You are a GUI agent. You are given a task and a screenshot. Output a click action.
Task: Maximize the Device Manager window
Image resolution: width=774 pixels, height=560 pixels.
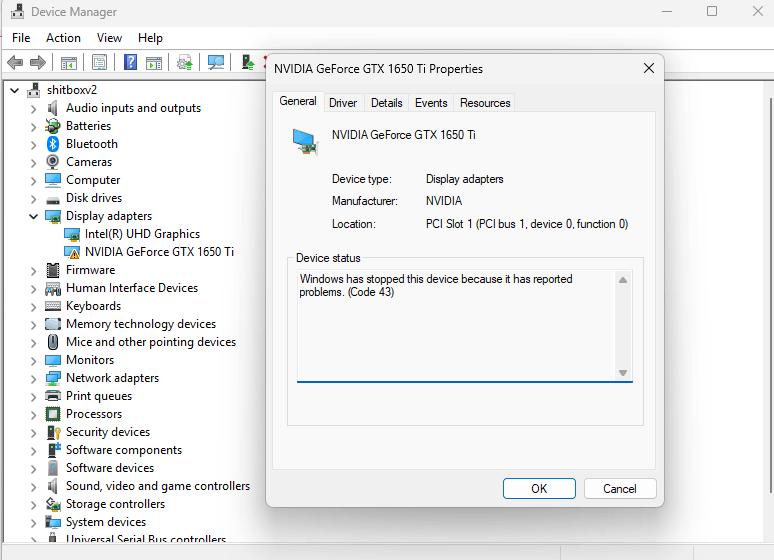point(712,11)
